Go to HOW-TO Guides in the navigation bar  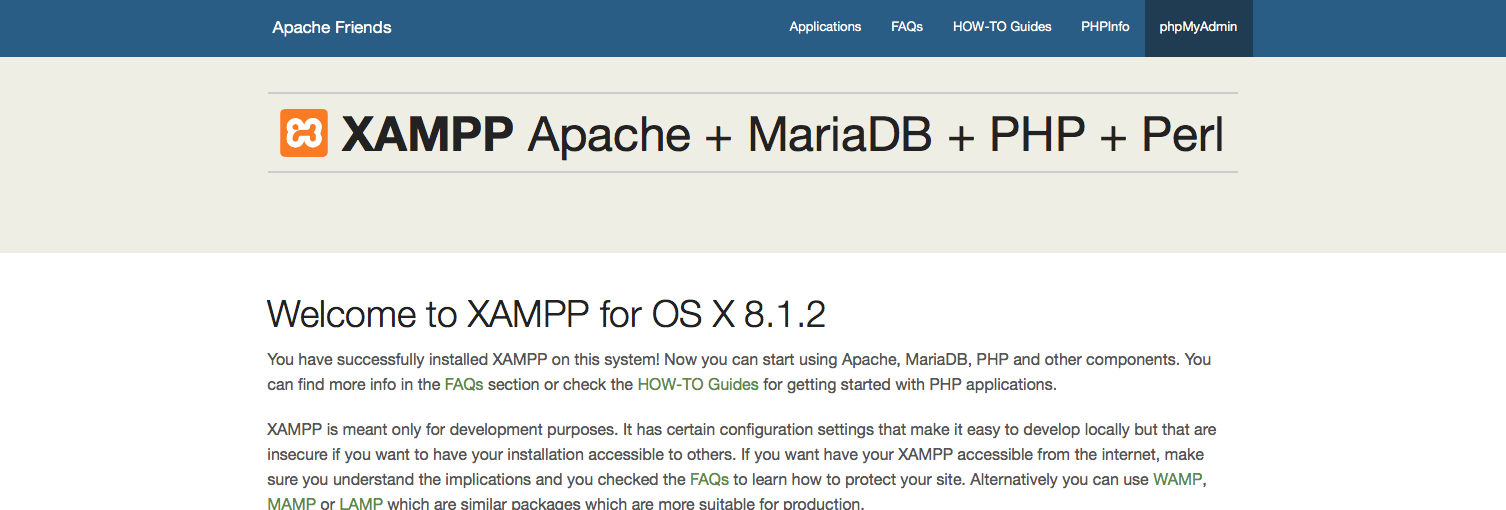[1002, 28]
